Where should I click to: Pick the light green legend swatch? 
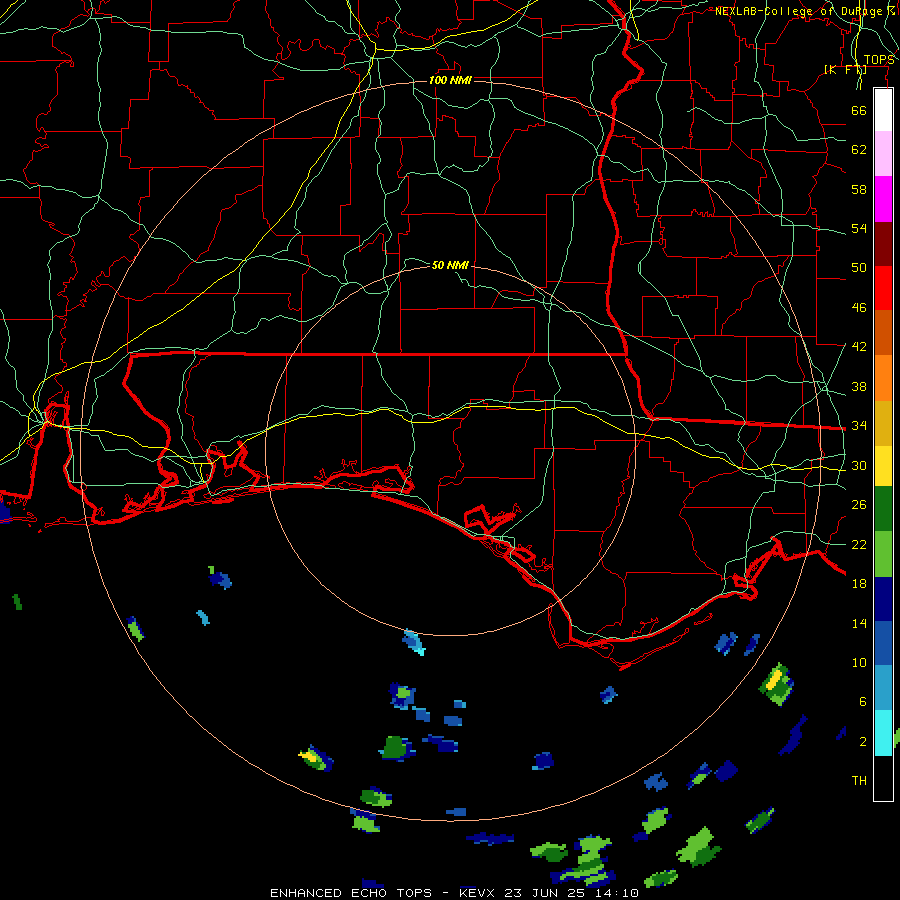[883, 554]
